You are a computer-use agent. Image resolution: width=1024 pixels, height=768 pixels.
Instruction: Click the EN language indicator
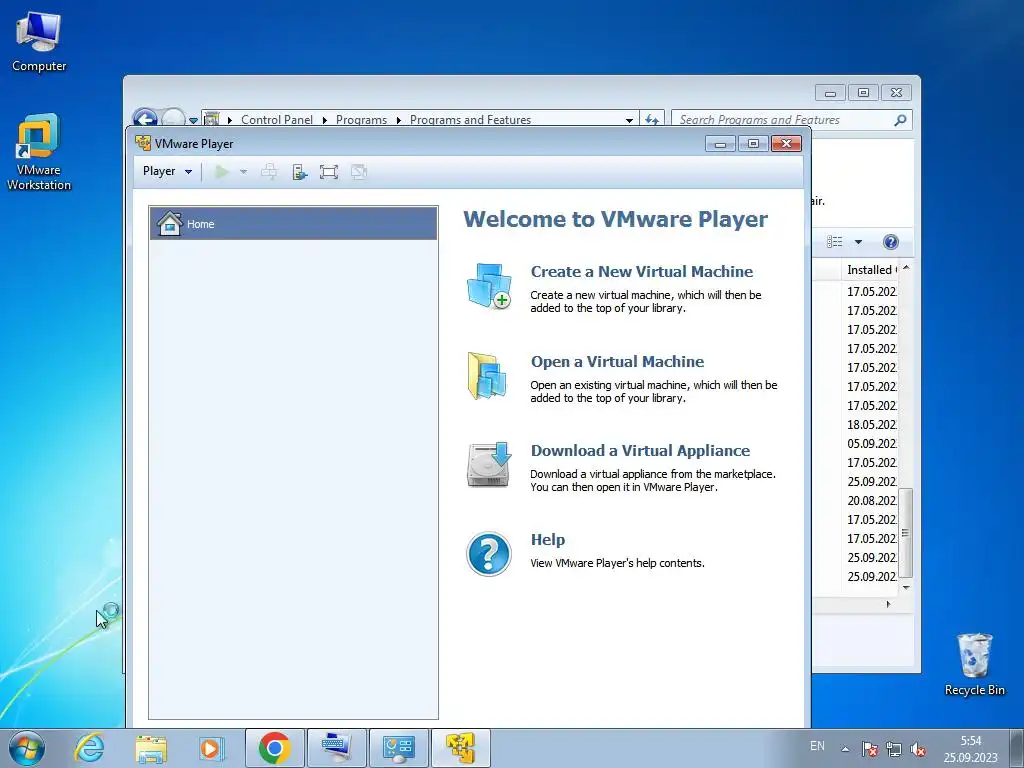click(817, 746)
